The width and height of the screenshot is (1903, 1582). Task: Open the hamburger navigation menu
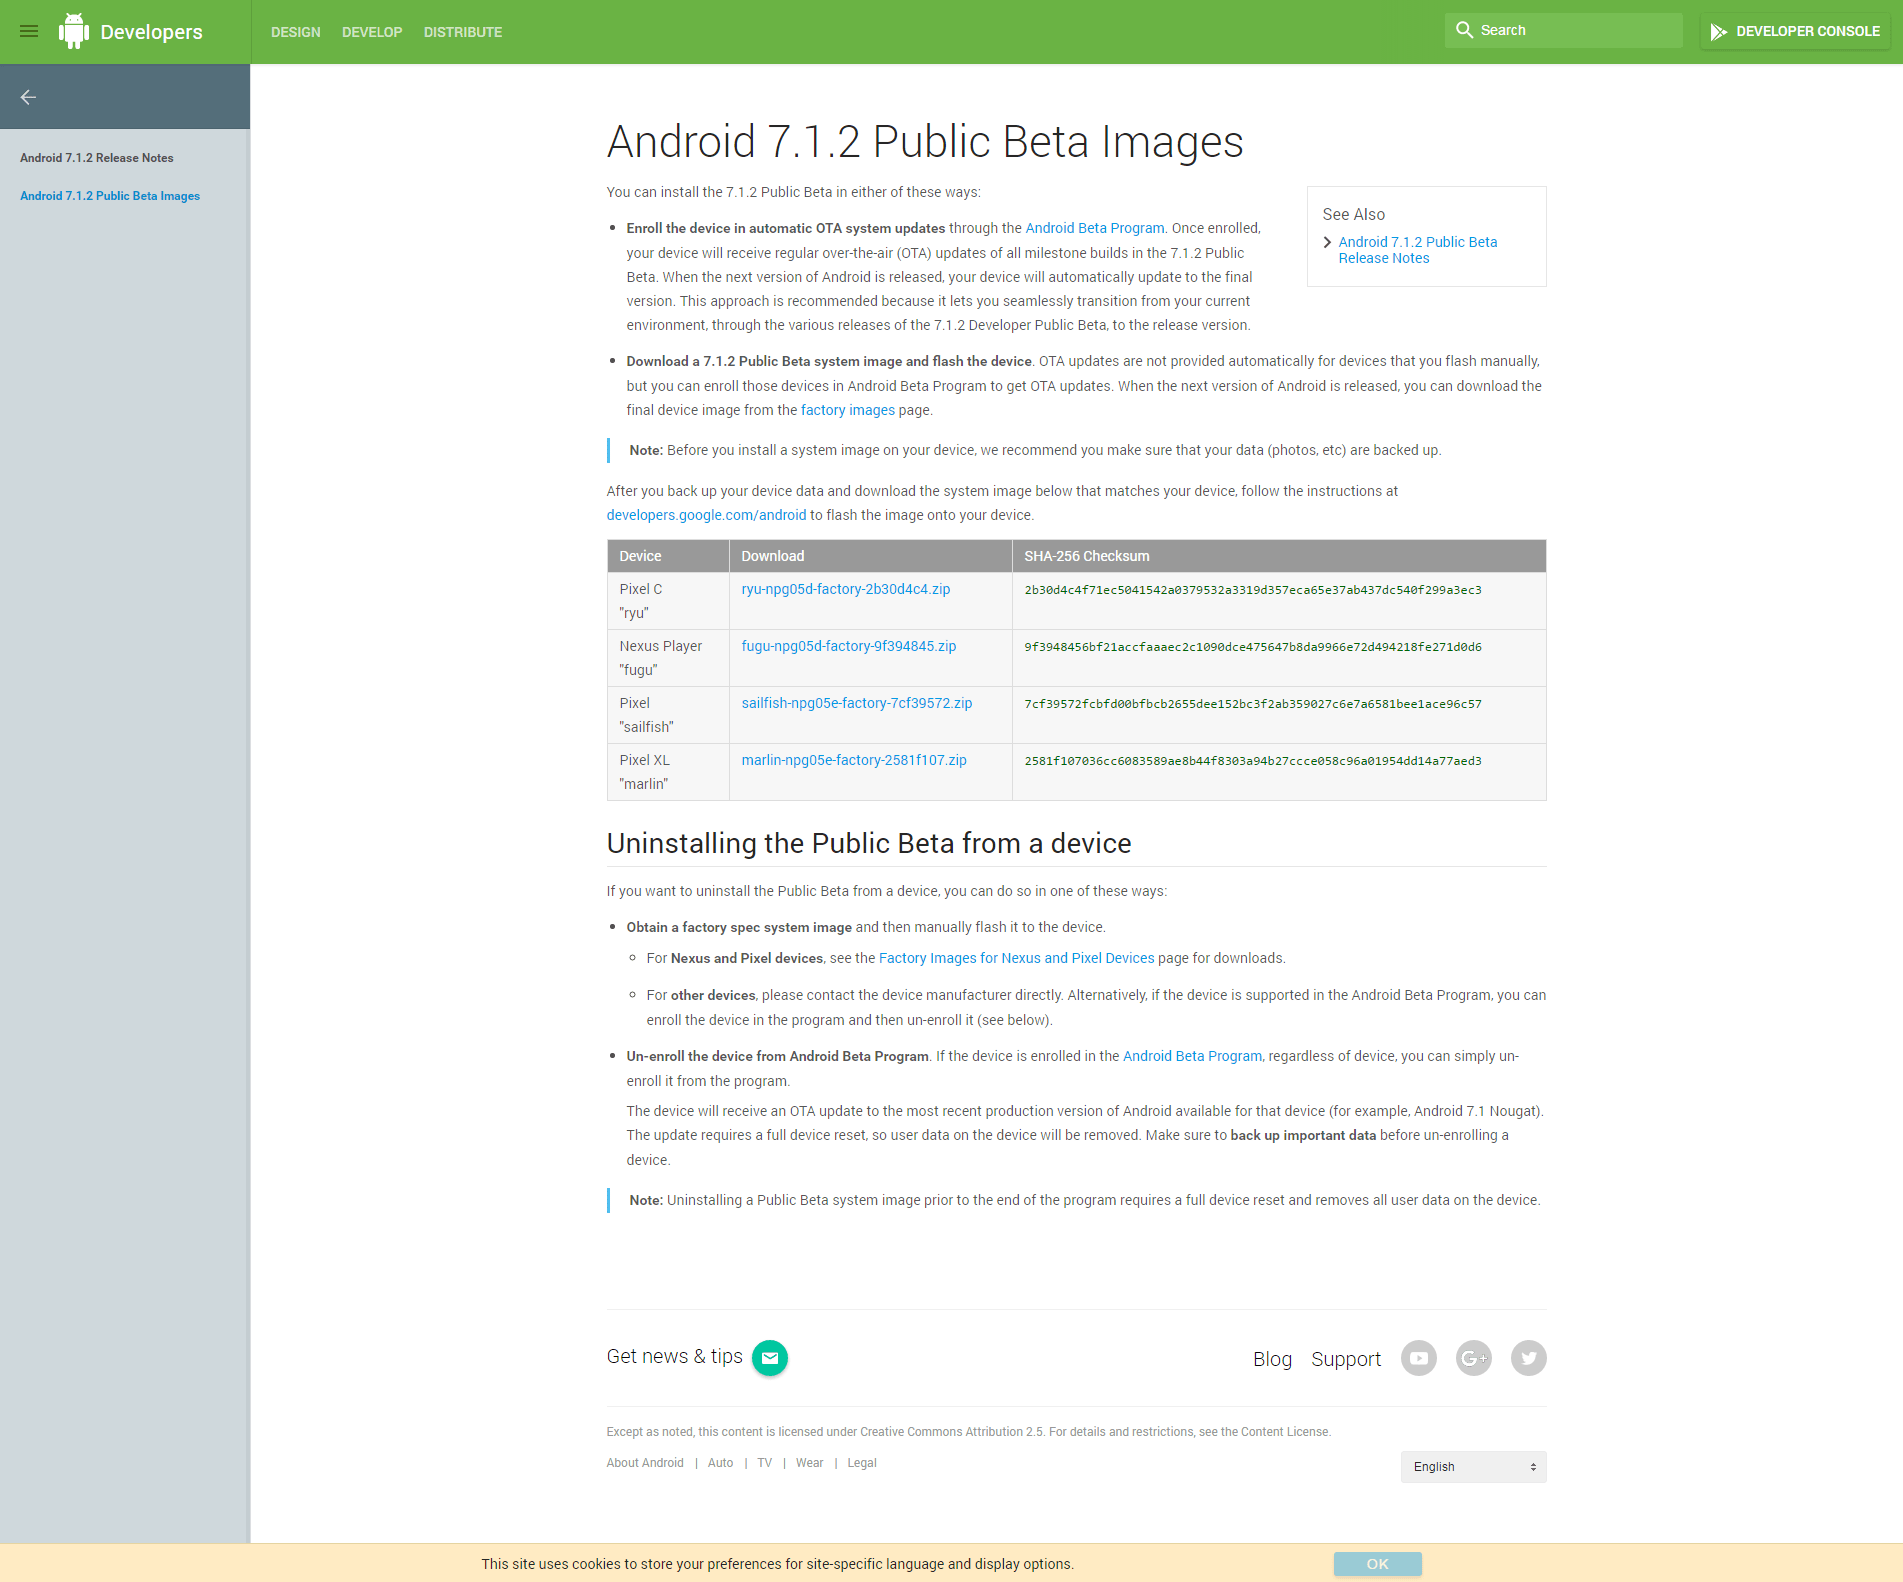click(29, 31)
